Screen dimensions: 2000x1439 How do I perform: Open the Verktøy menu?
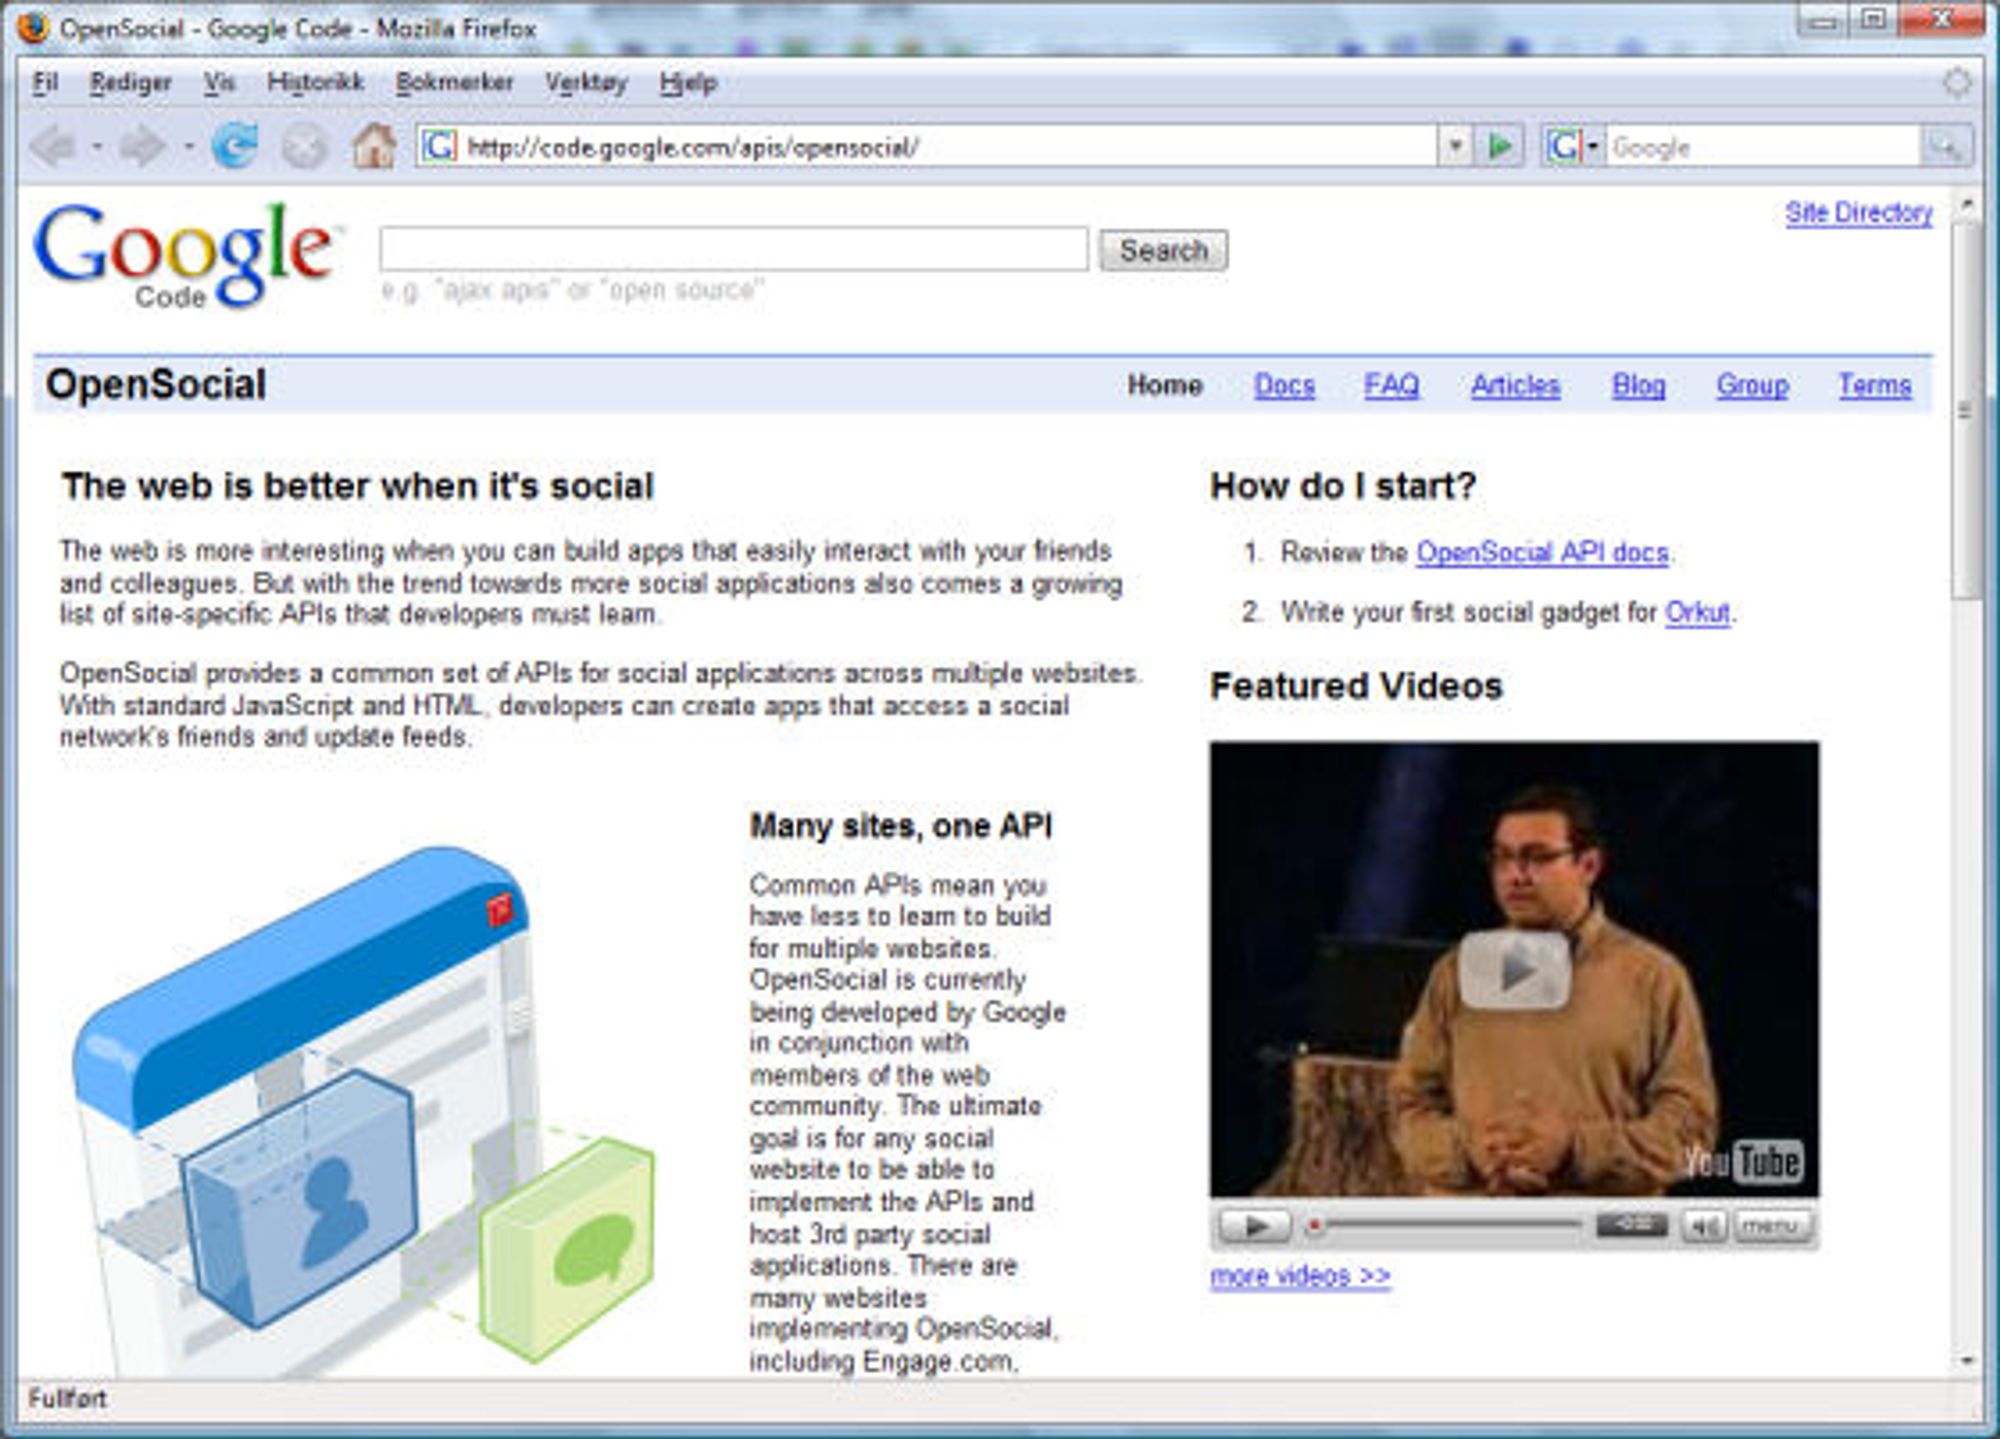pos(586,82)
